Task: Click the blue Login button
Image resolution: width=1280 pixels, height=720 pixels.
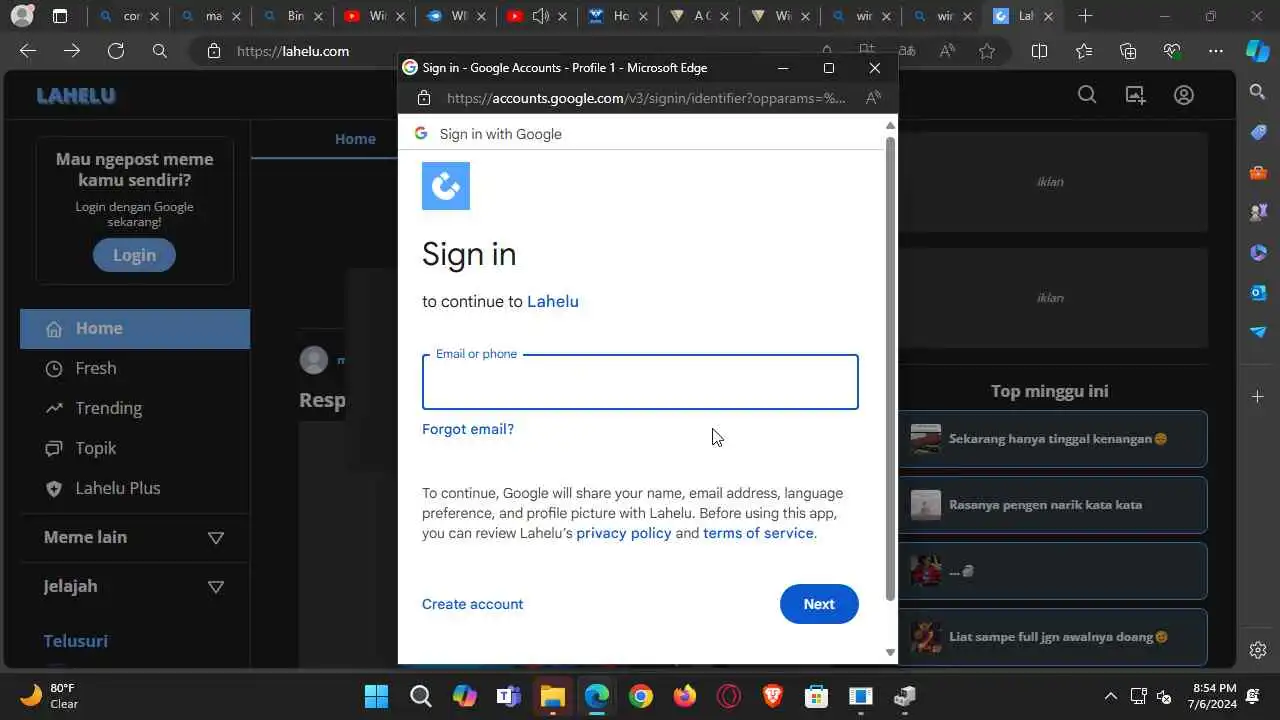Action: click(x=134, y=255)
